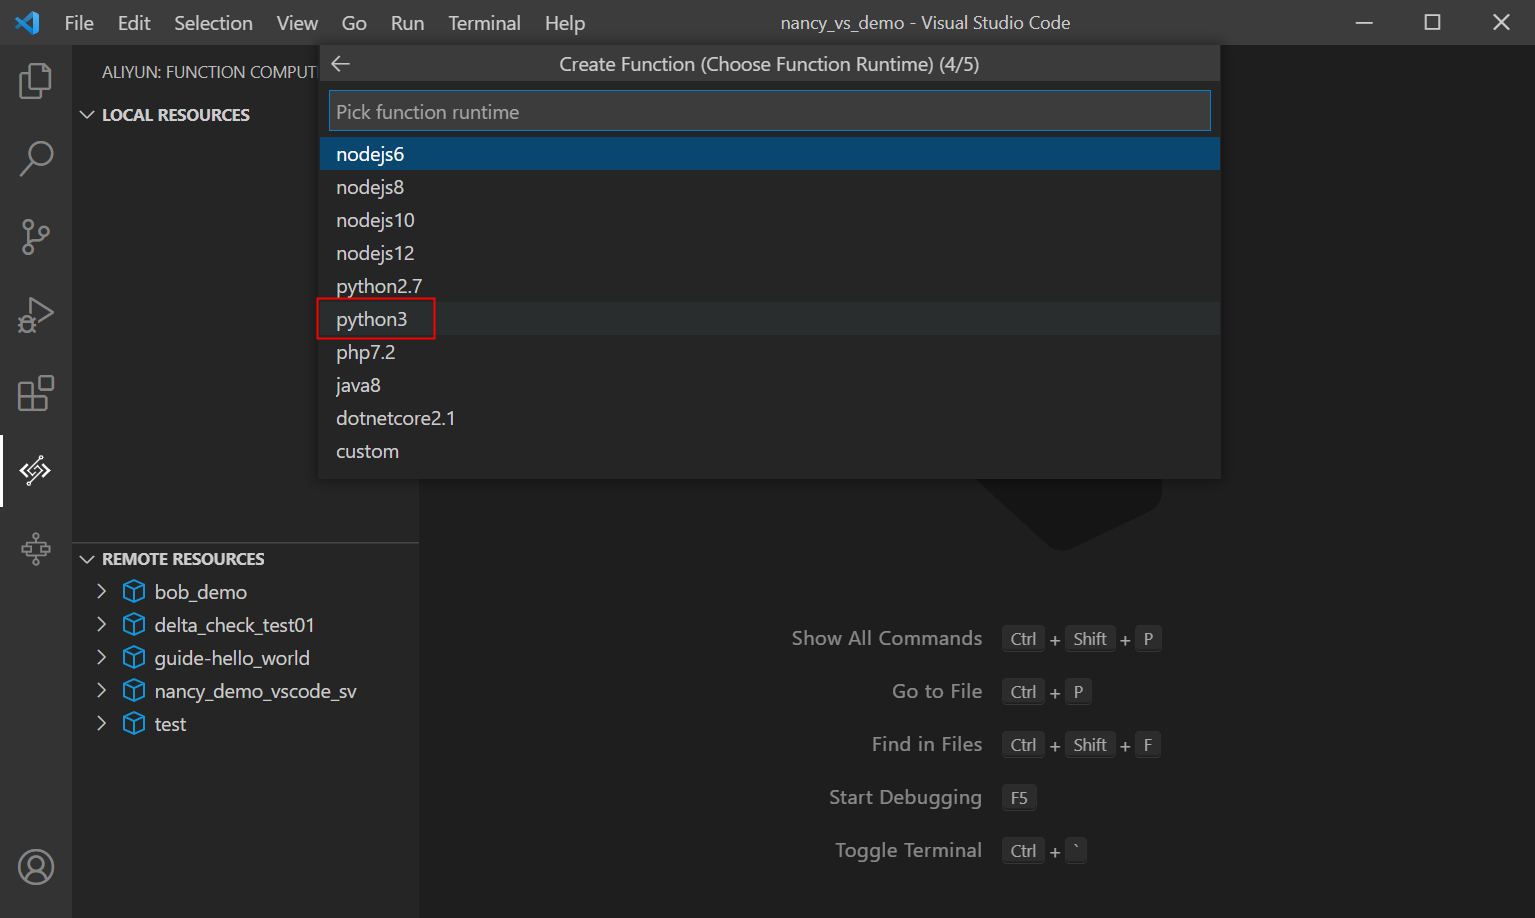Expand the nancy_demo_vscode_sv service node
Viewport: 1535px width, 918px height.
101,691
